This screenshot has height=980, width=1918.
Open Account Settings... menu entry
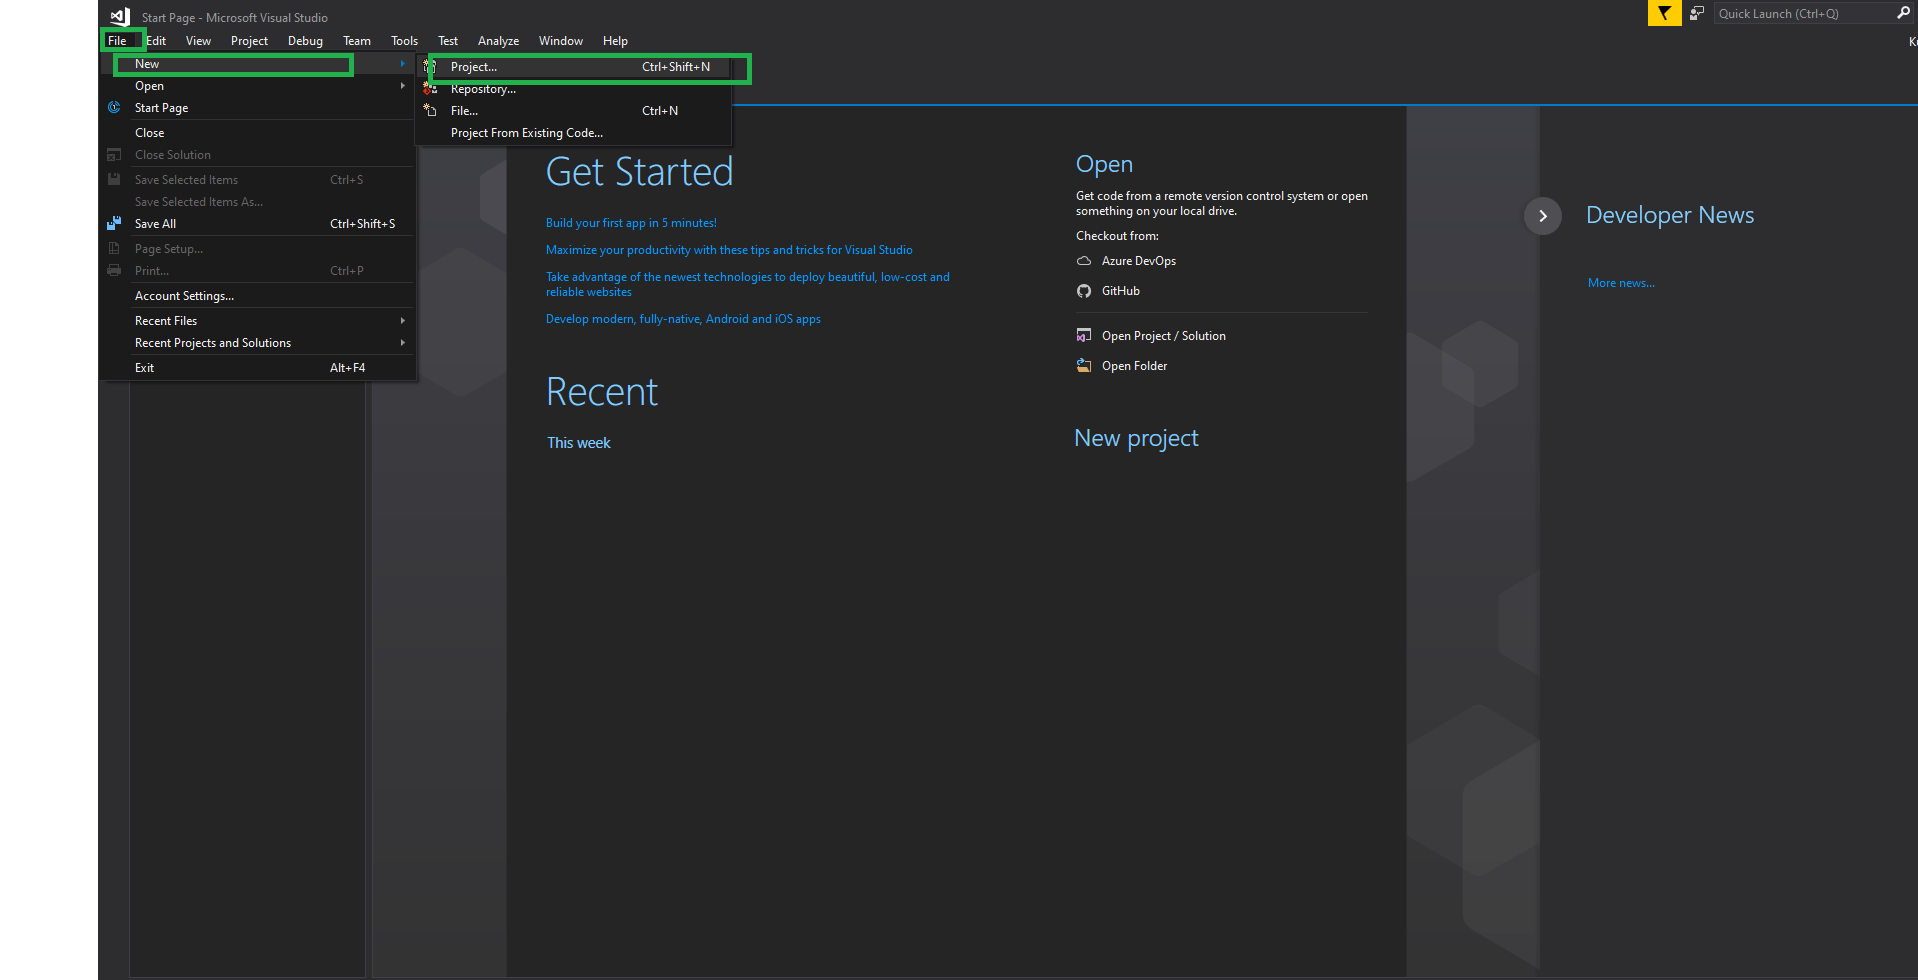(x=258, y=296)
